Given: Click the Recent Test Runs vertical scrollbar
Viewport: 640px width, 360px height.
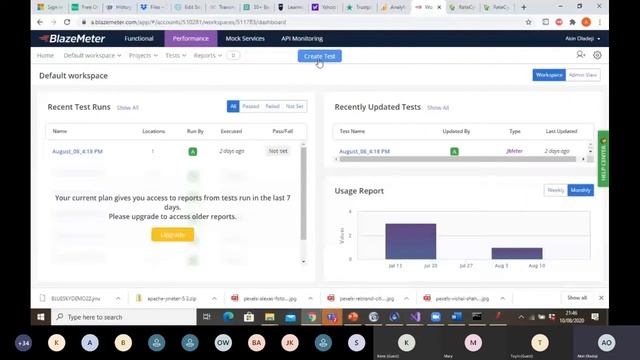Looking at the screenshot, I should click(x=303, y=193).
